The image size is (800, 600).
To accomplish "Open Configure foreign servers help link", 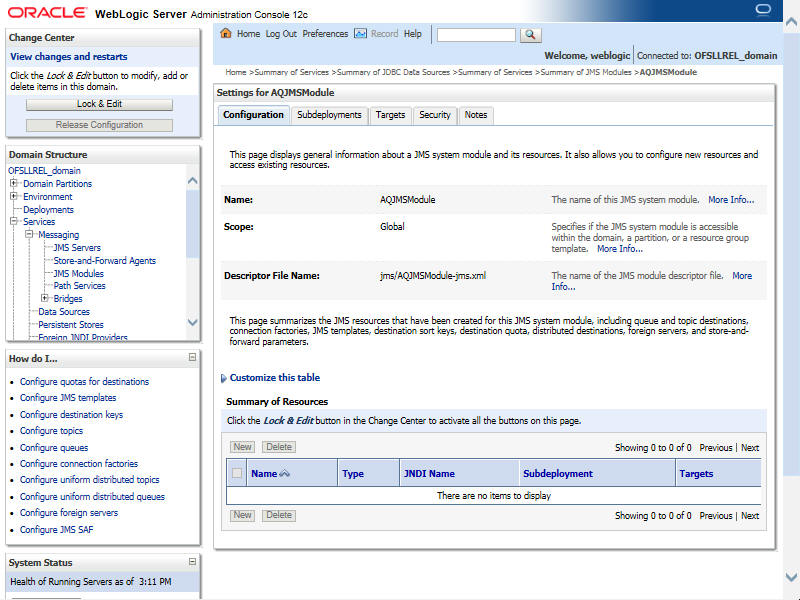I will point(69,513).
